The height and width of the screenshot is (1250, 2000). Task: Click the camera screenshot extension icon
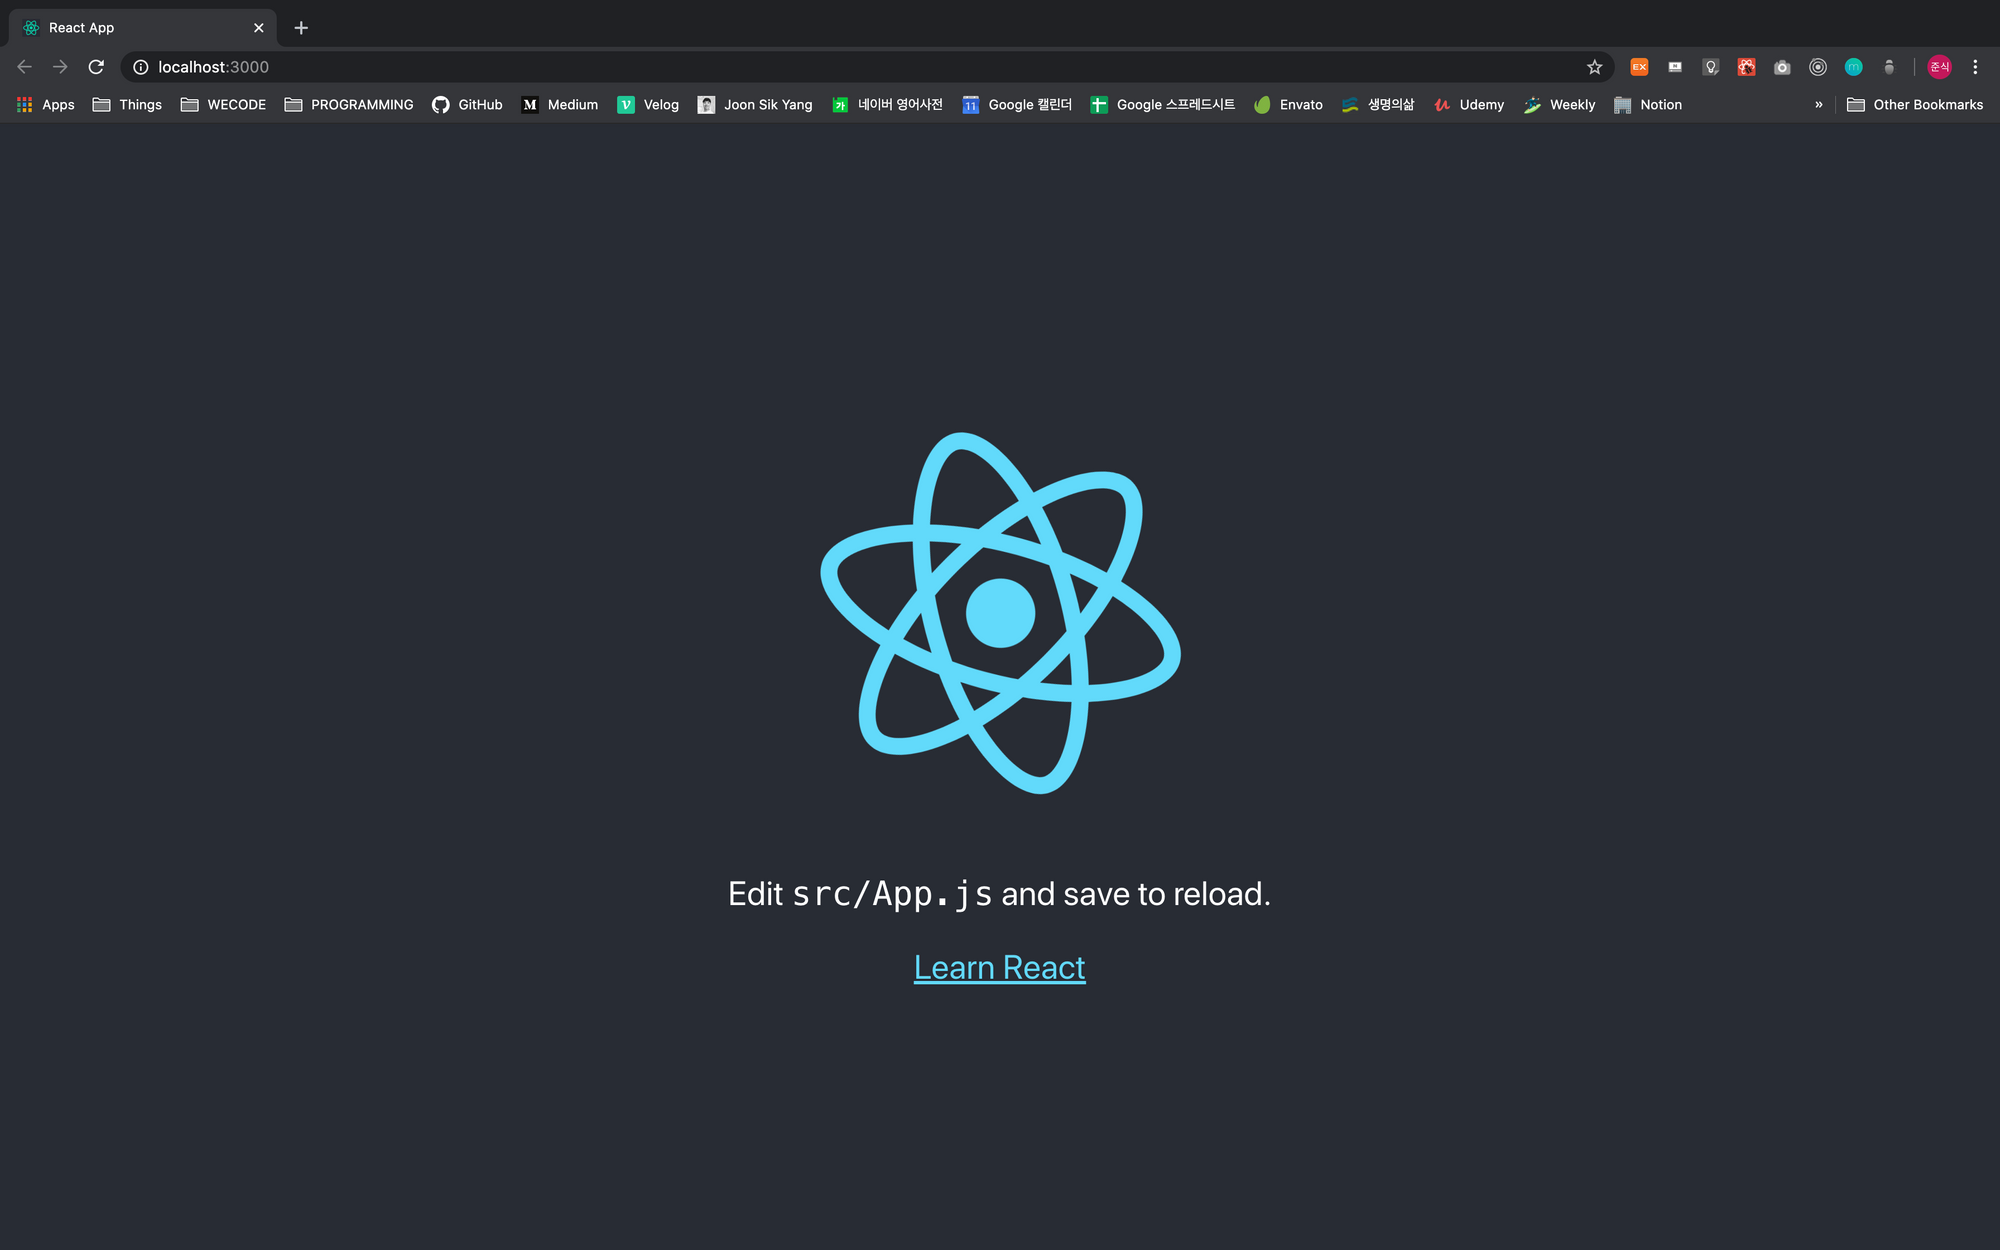point(1782,67)
